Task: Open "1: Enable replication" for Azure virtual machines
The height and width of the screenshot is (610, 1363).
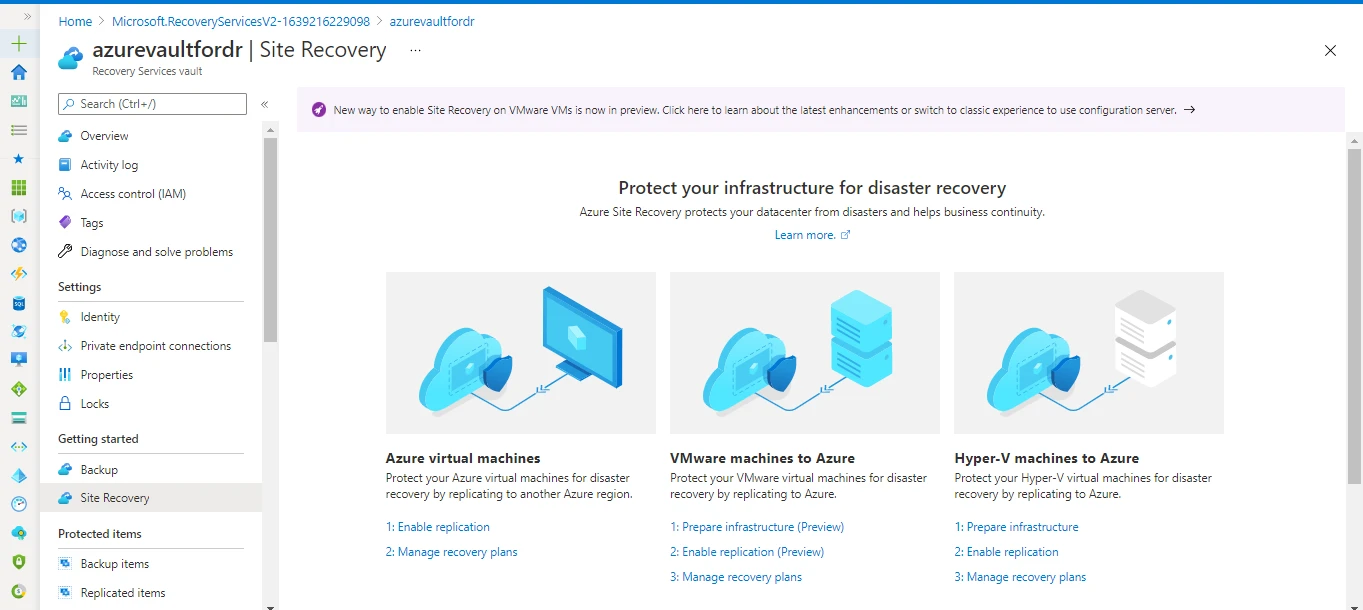Action: pyautogui.click(x=438, y=526)
